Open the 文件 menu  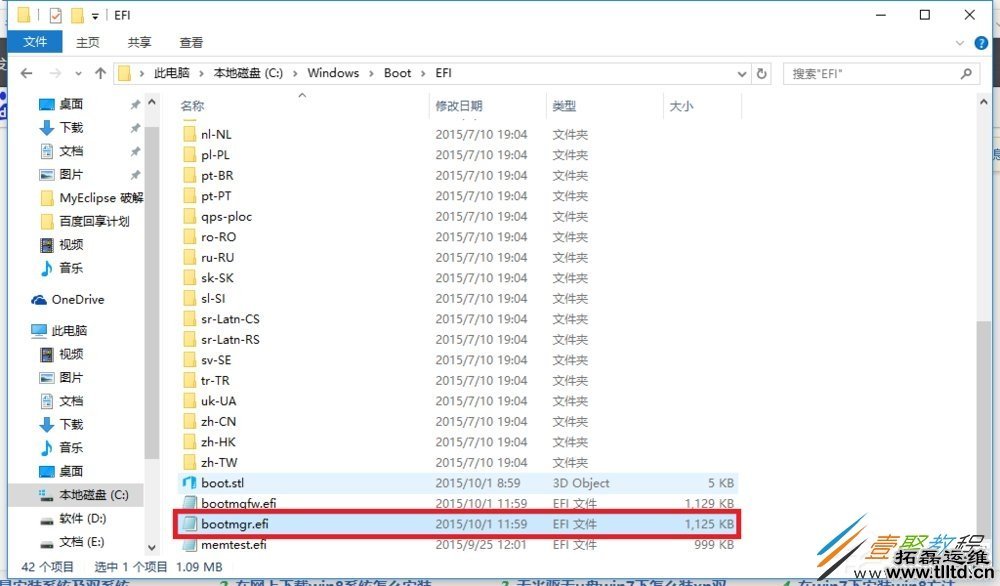(x=36, y=42)
